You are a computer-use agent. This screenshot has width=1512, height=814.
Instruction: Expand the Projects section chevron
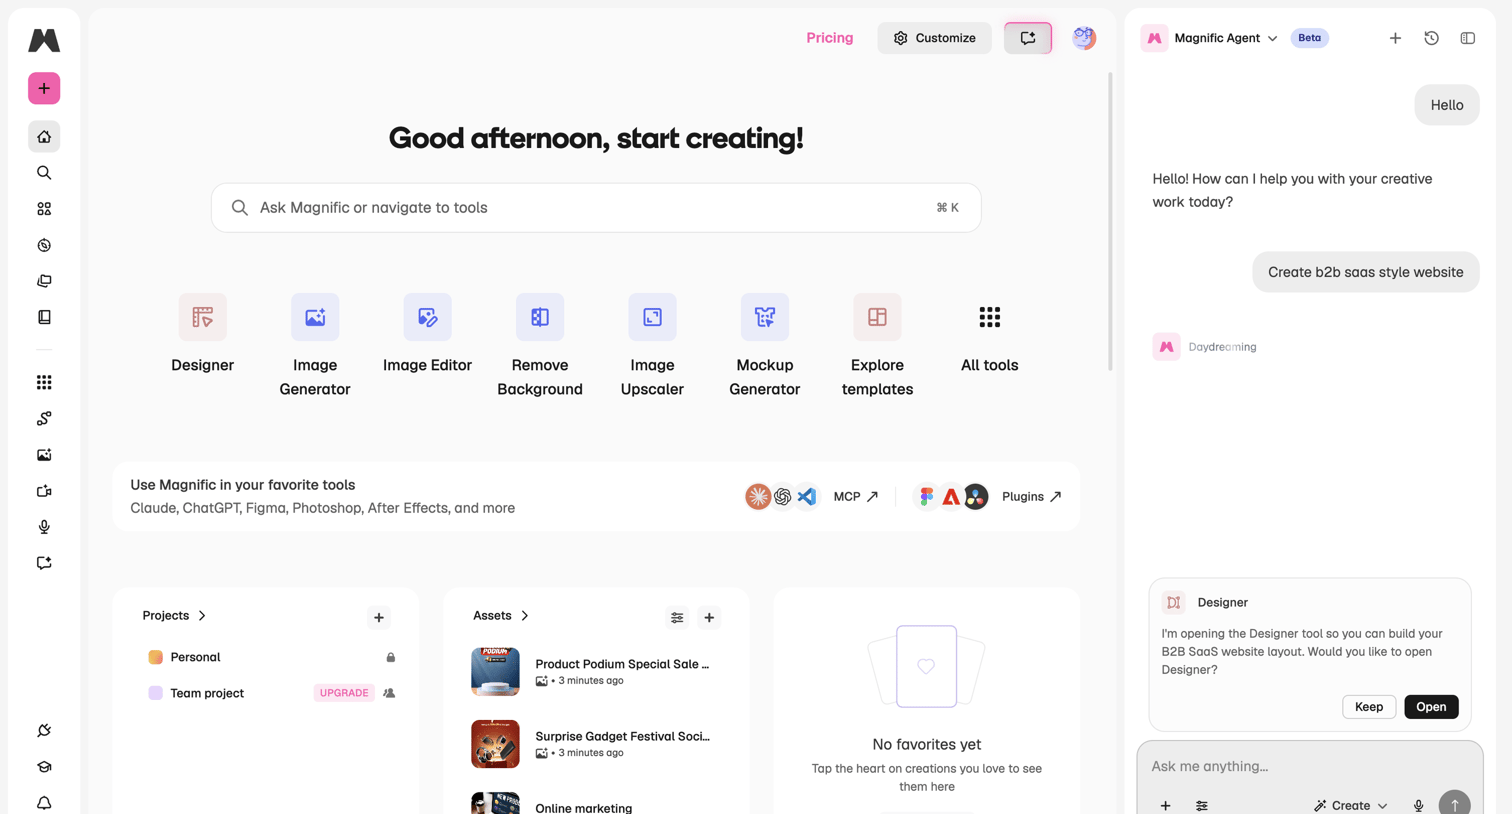[x=202, y=616]
